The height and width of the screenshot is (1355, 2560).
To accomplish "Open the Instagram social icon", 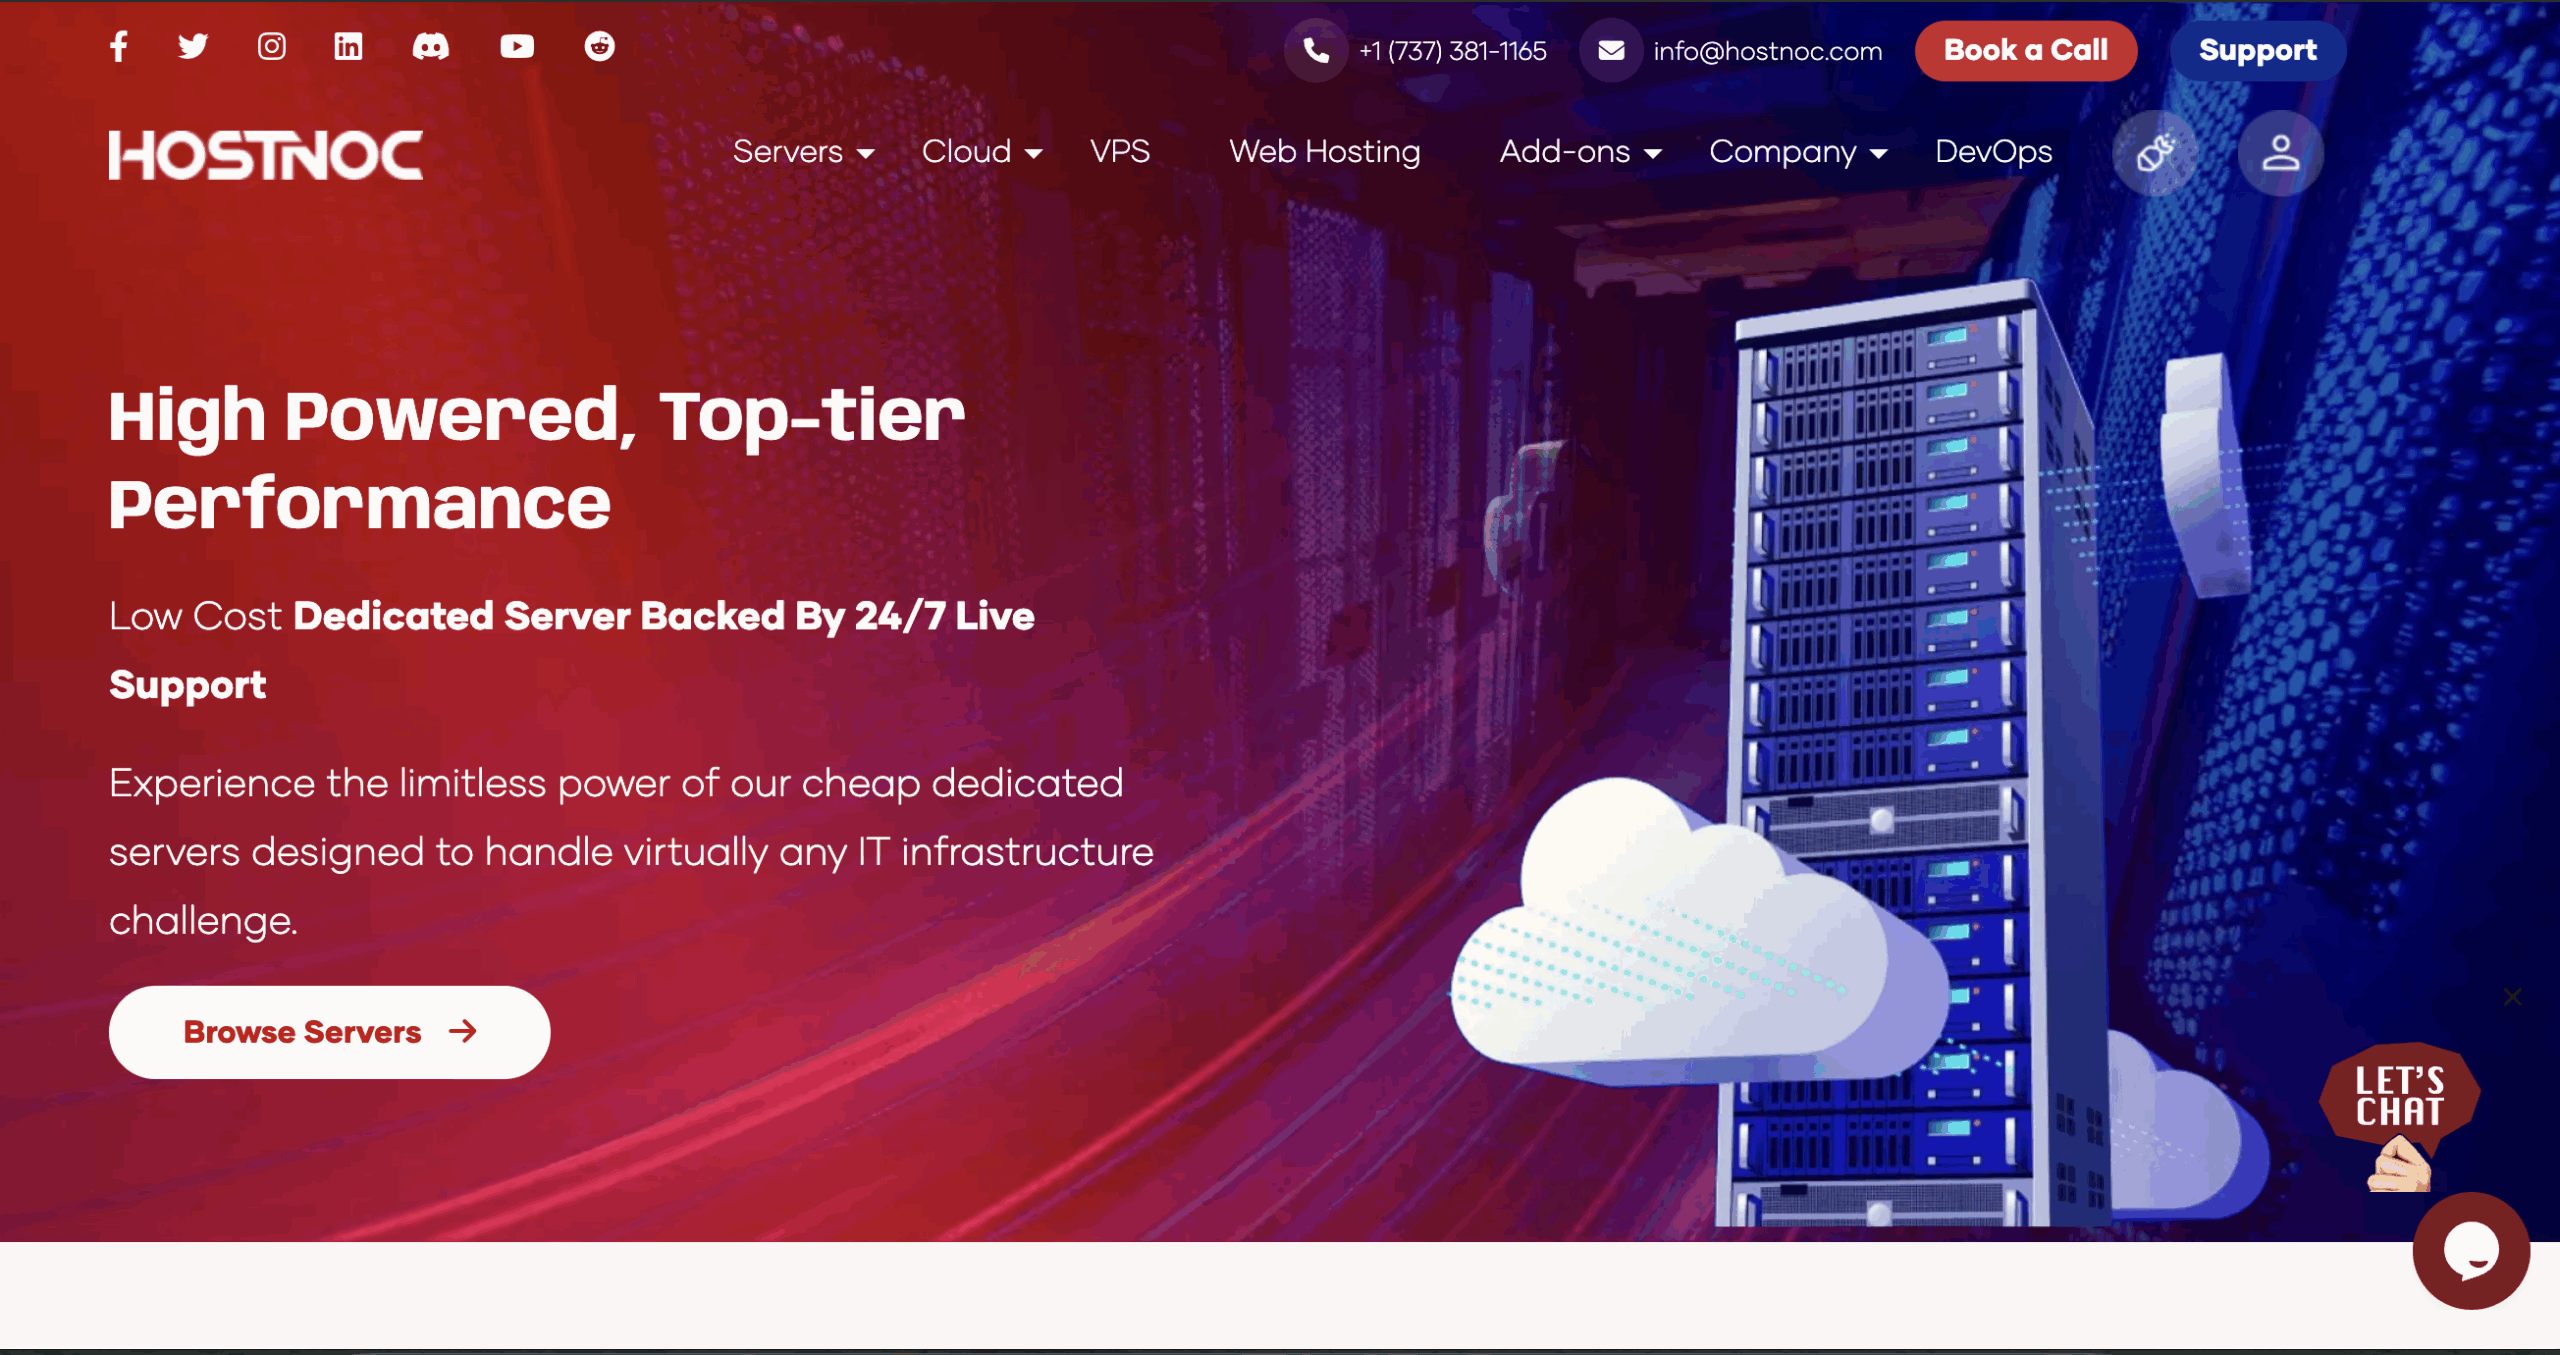I will pos(271,46).
